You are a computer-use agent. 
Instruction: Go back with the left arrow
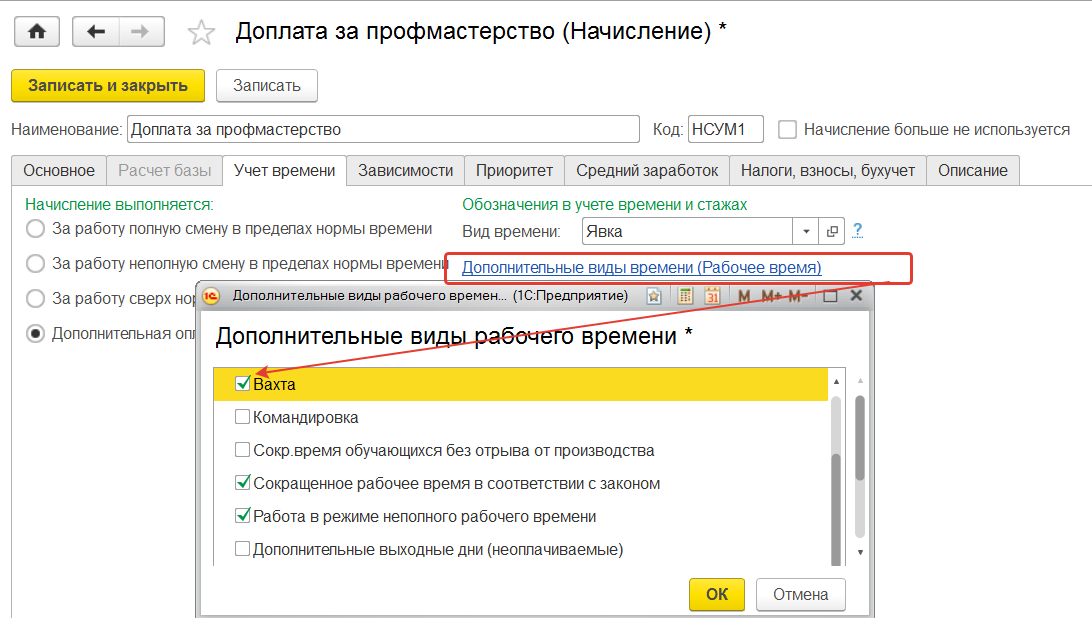click(97, 32)
